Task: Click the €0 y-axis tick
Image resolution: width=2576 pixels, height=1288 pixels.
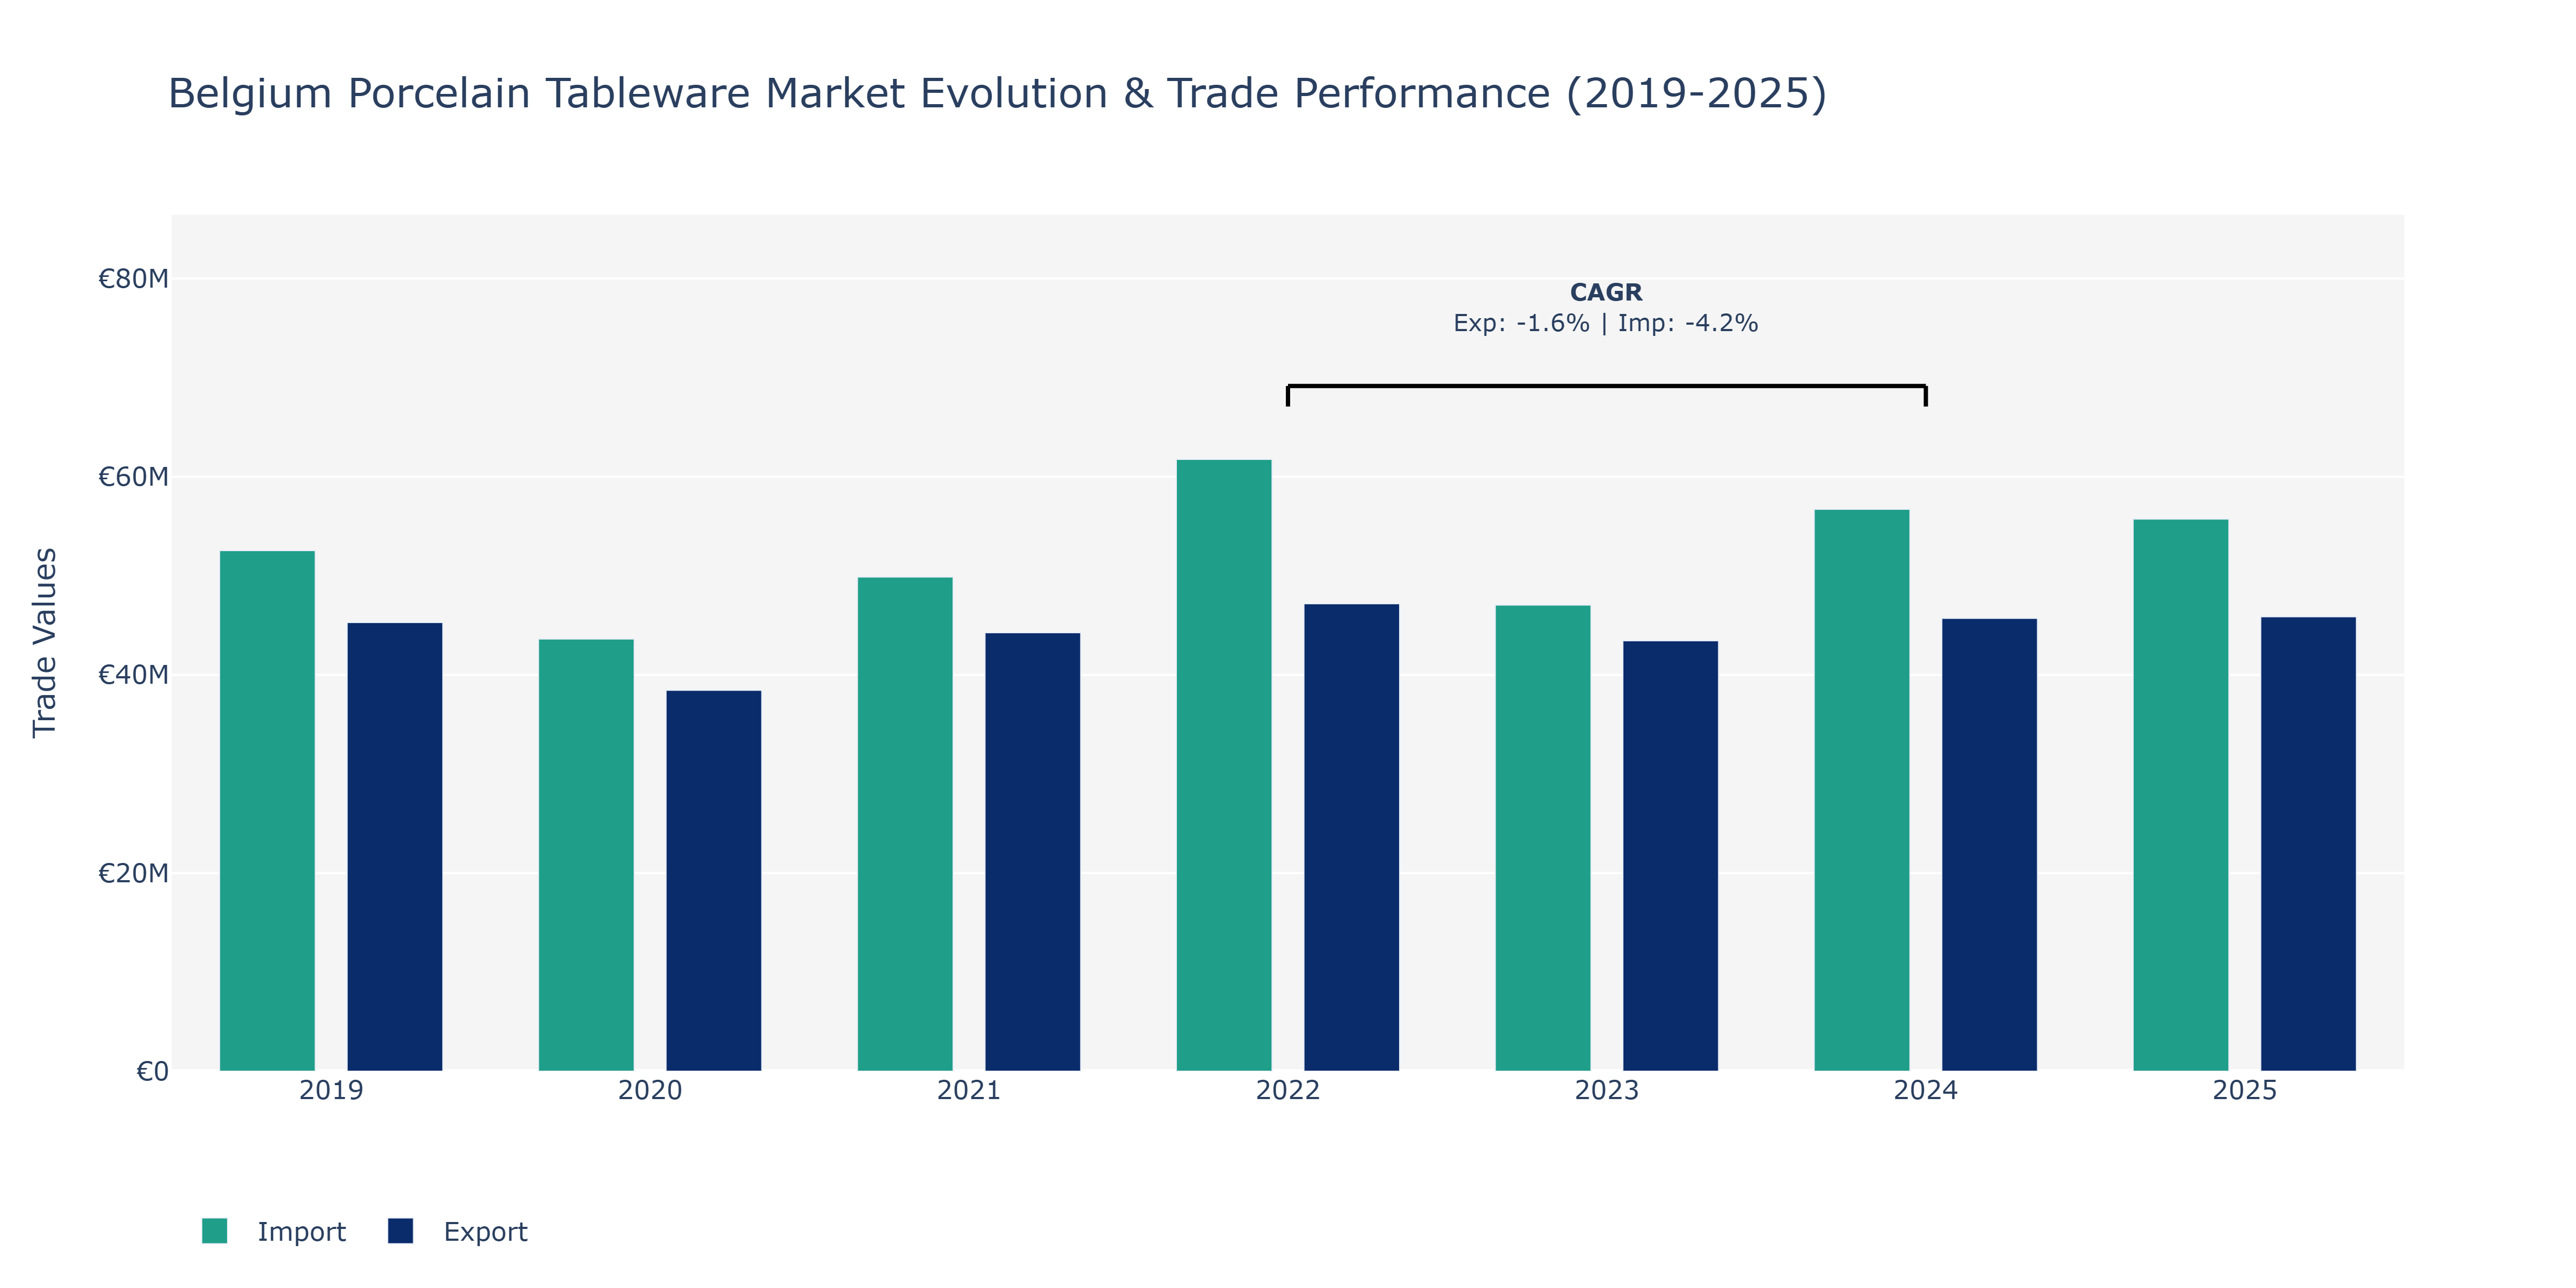Action: coord(152,1071)
